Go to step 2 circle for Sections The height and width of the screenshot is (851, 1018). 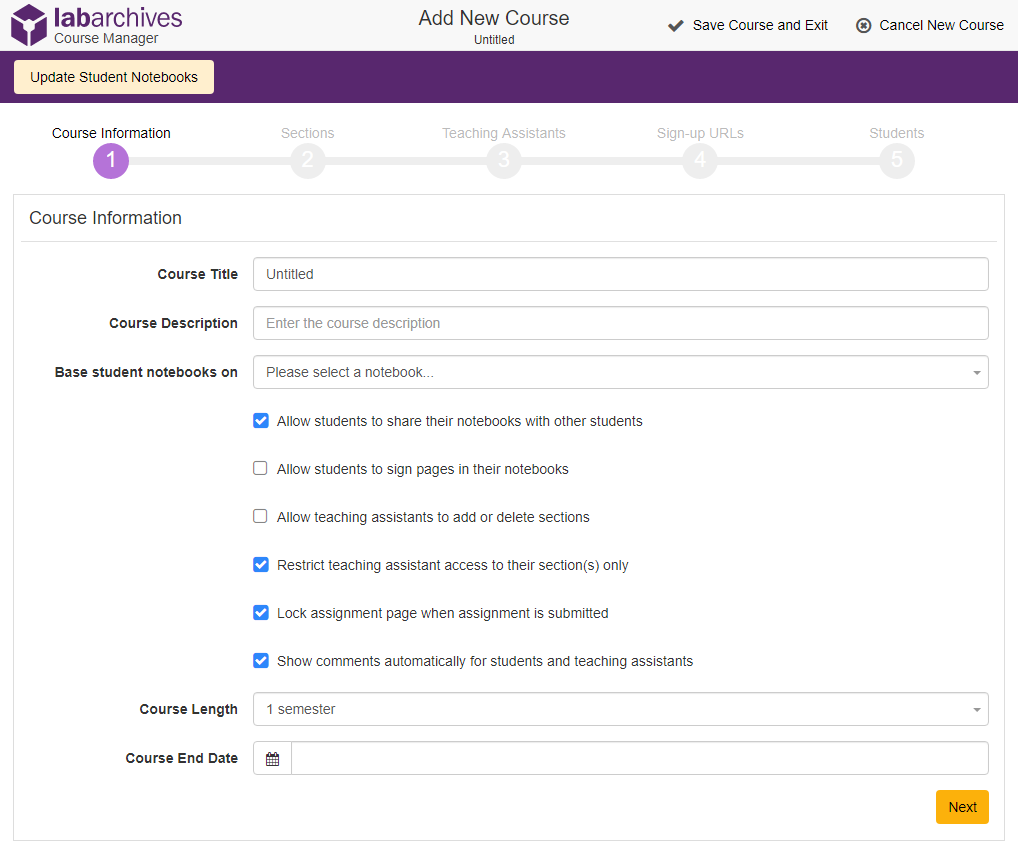click(x=307, y=160)
